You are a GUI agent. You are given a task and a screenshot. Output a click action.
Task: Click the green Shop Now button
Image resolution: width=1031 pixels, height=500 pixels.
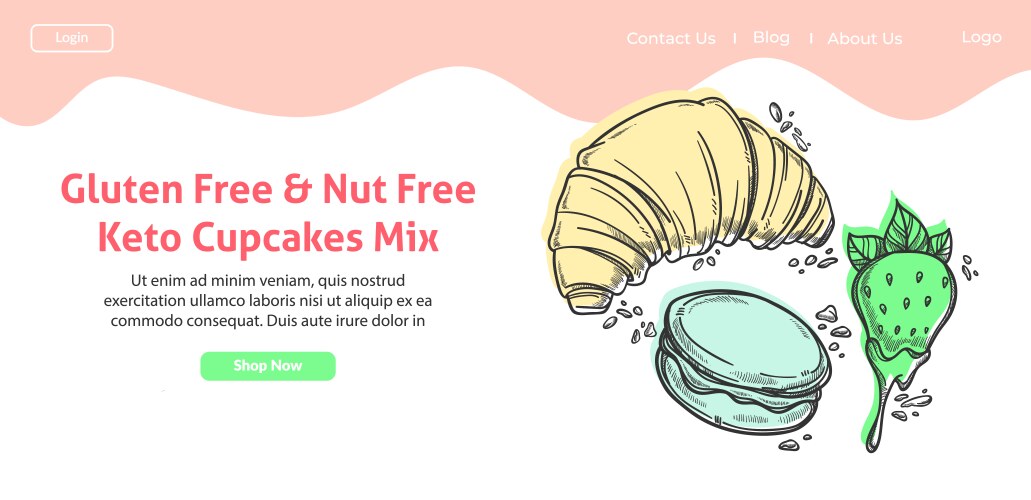click(268, 366)
